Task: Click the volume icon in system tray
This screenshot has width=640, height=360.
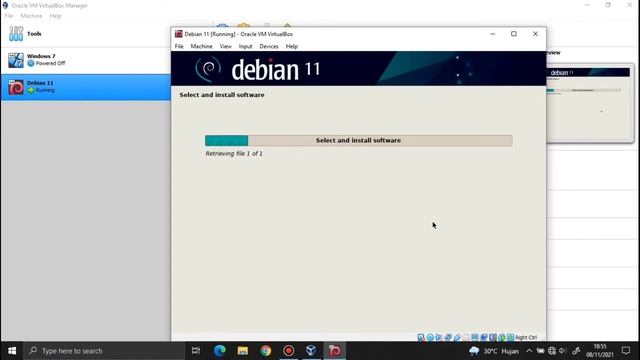Action: pos(562,351)
